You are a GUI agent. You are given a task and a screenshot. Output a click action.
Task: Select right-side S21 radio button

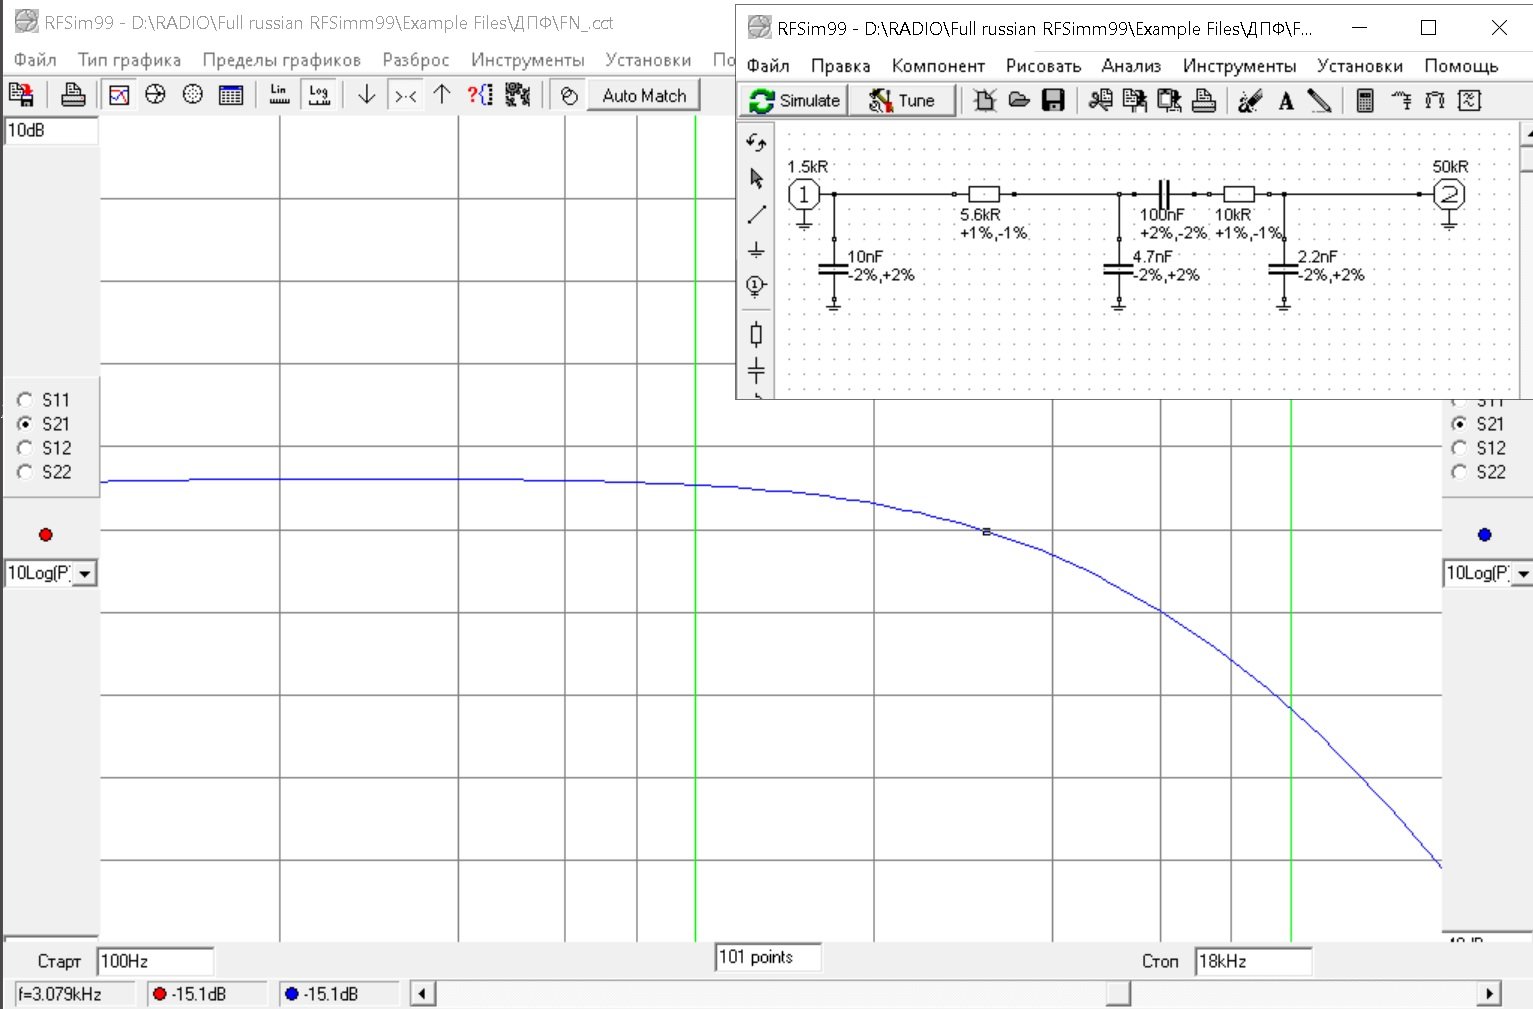click(1459, 424)
